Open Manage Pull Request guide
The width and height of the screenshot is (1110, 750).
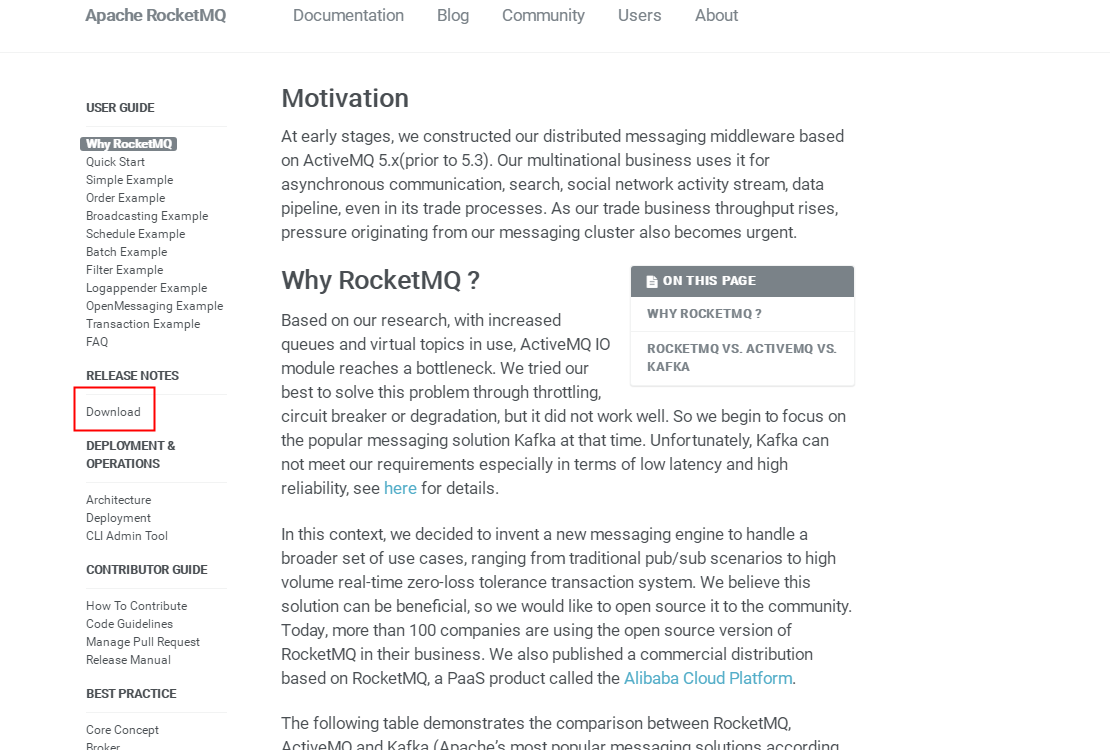coord(143,642)
